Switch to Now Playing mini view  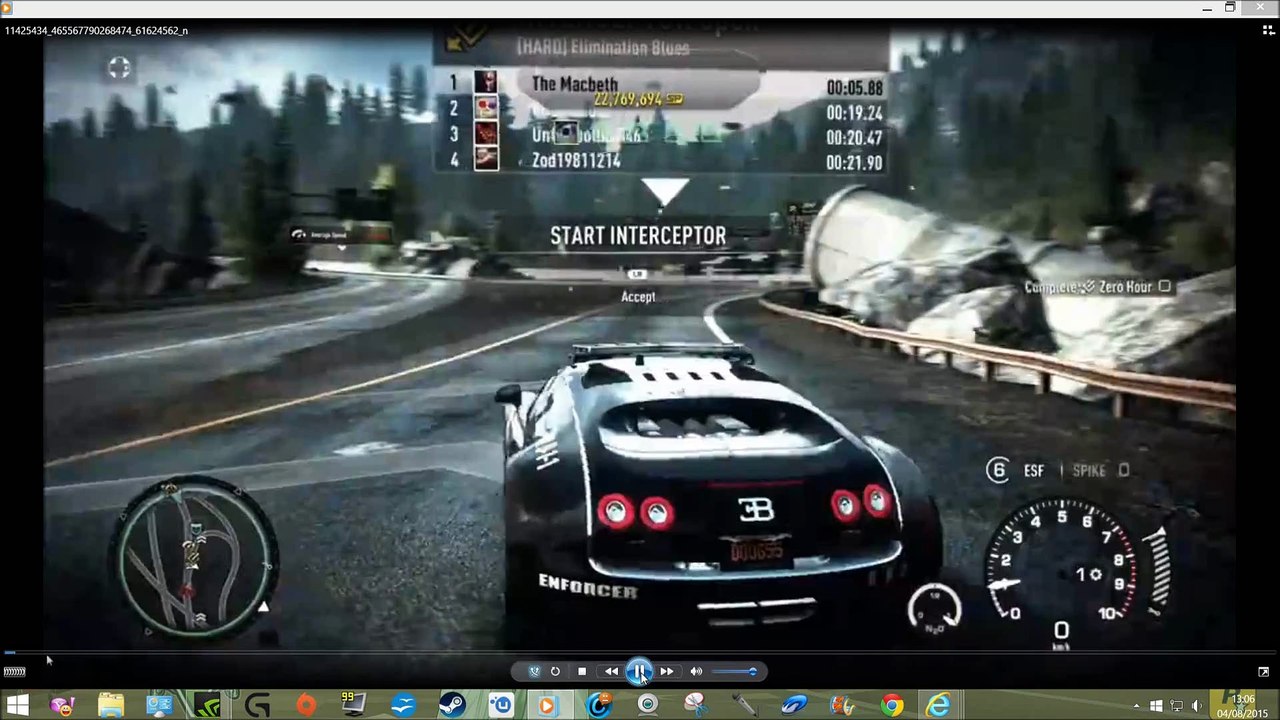click(x=1263, y=672)
